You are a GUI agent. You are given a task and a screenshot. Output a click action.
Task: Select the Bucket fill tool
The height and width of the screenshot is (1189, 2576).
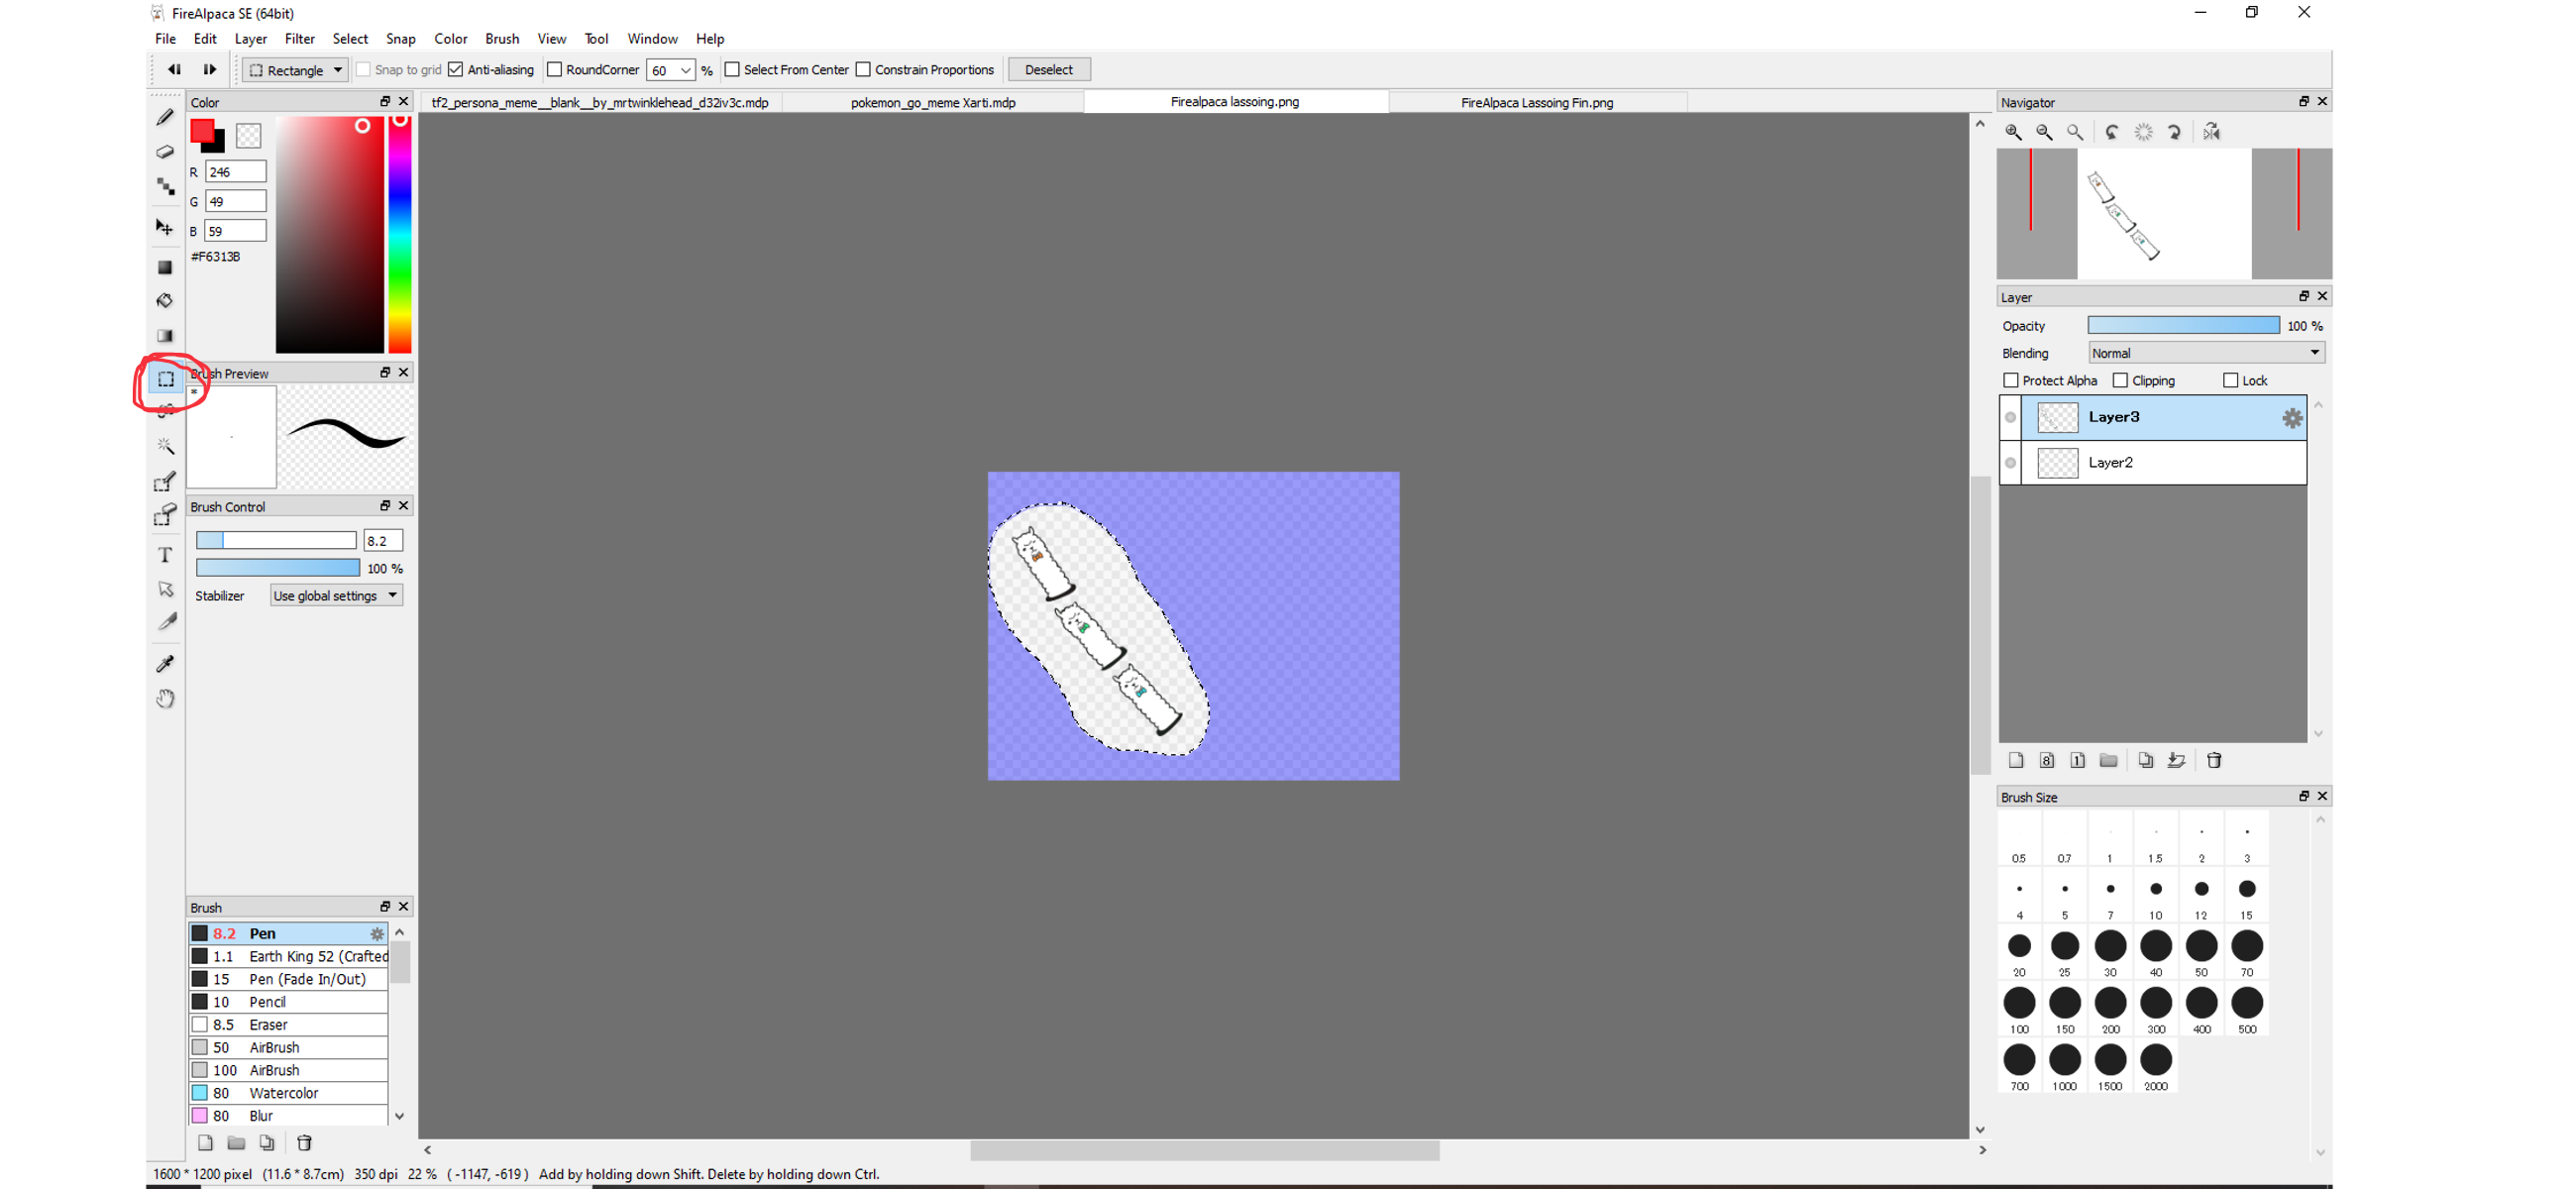(165, 301)
